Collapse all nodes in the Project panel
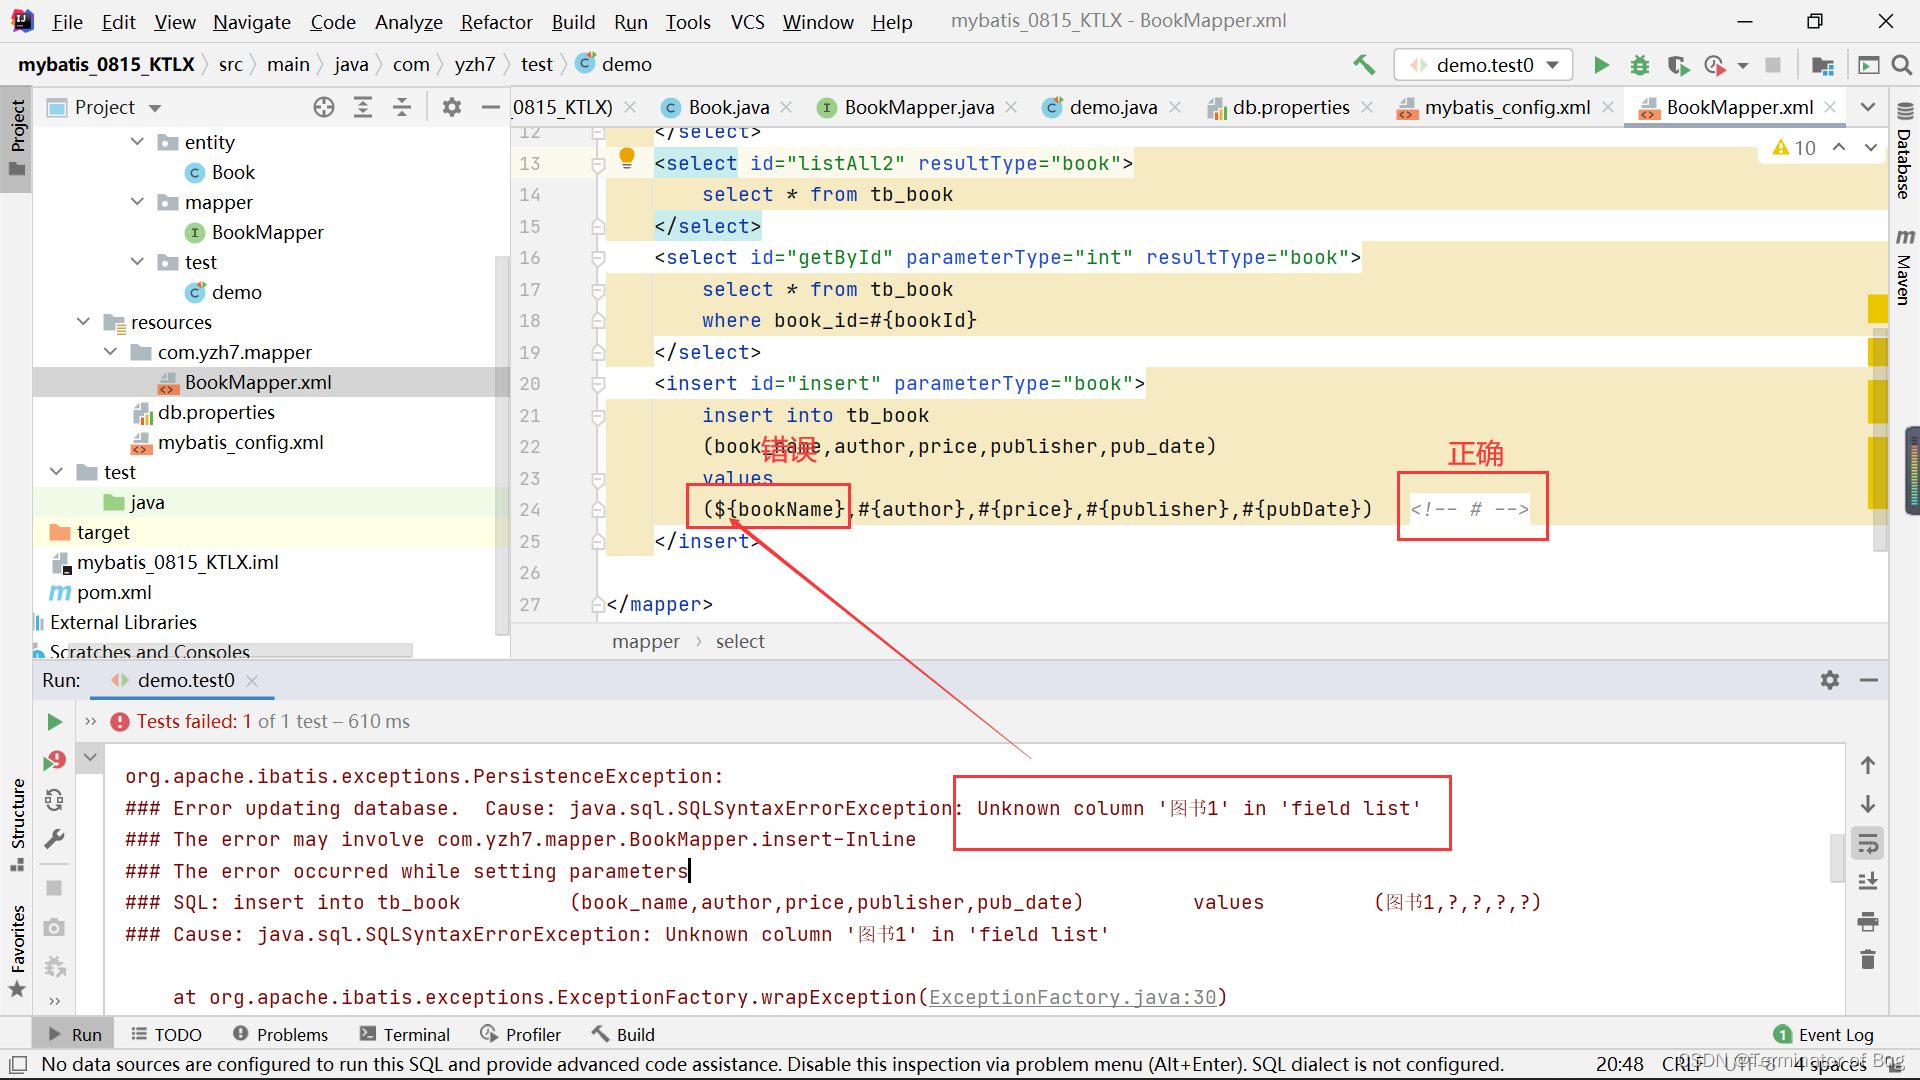Image resolution: width=1920 pixels, height=1080 pixels. pyautogui.click(x=402, y=107)
